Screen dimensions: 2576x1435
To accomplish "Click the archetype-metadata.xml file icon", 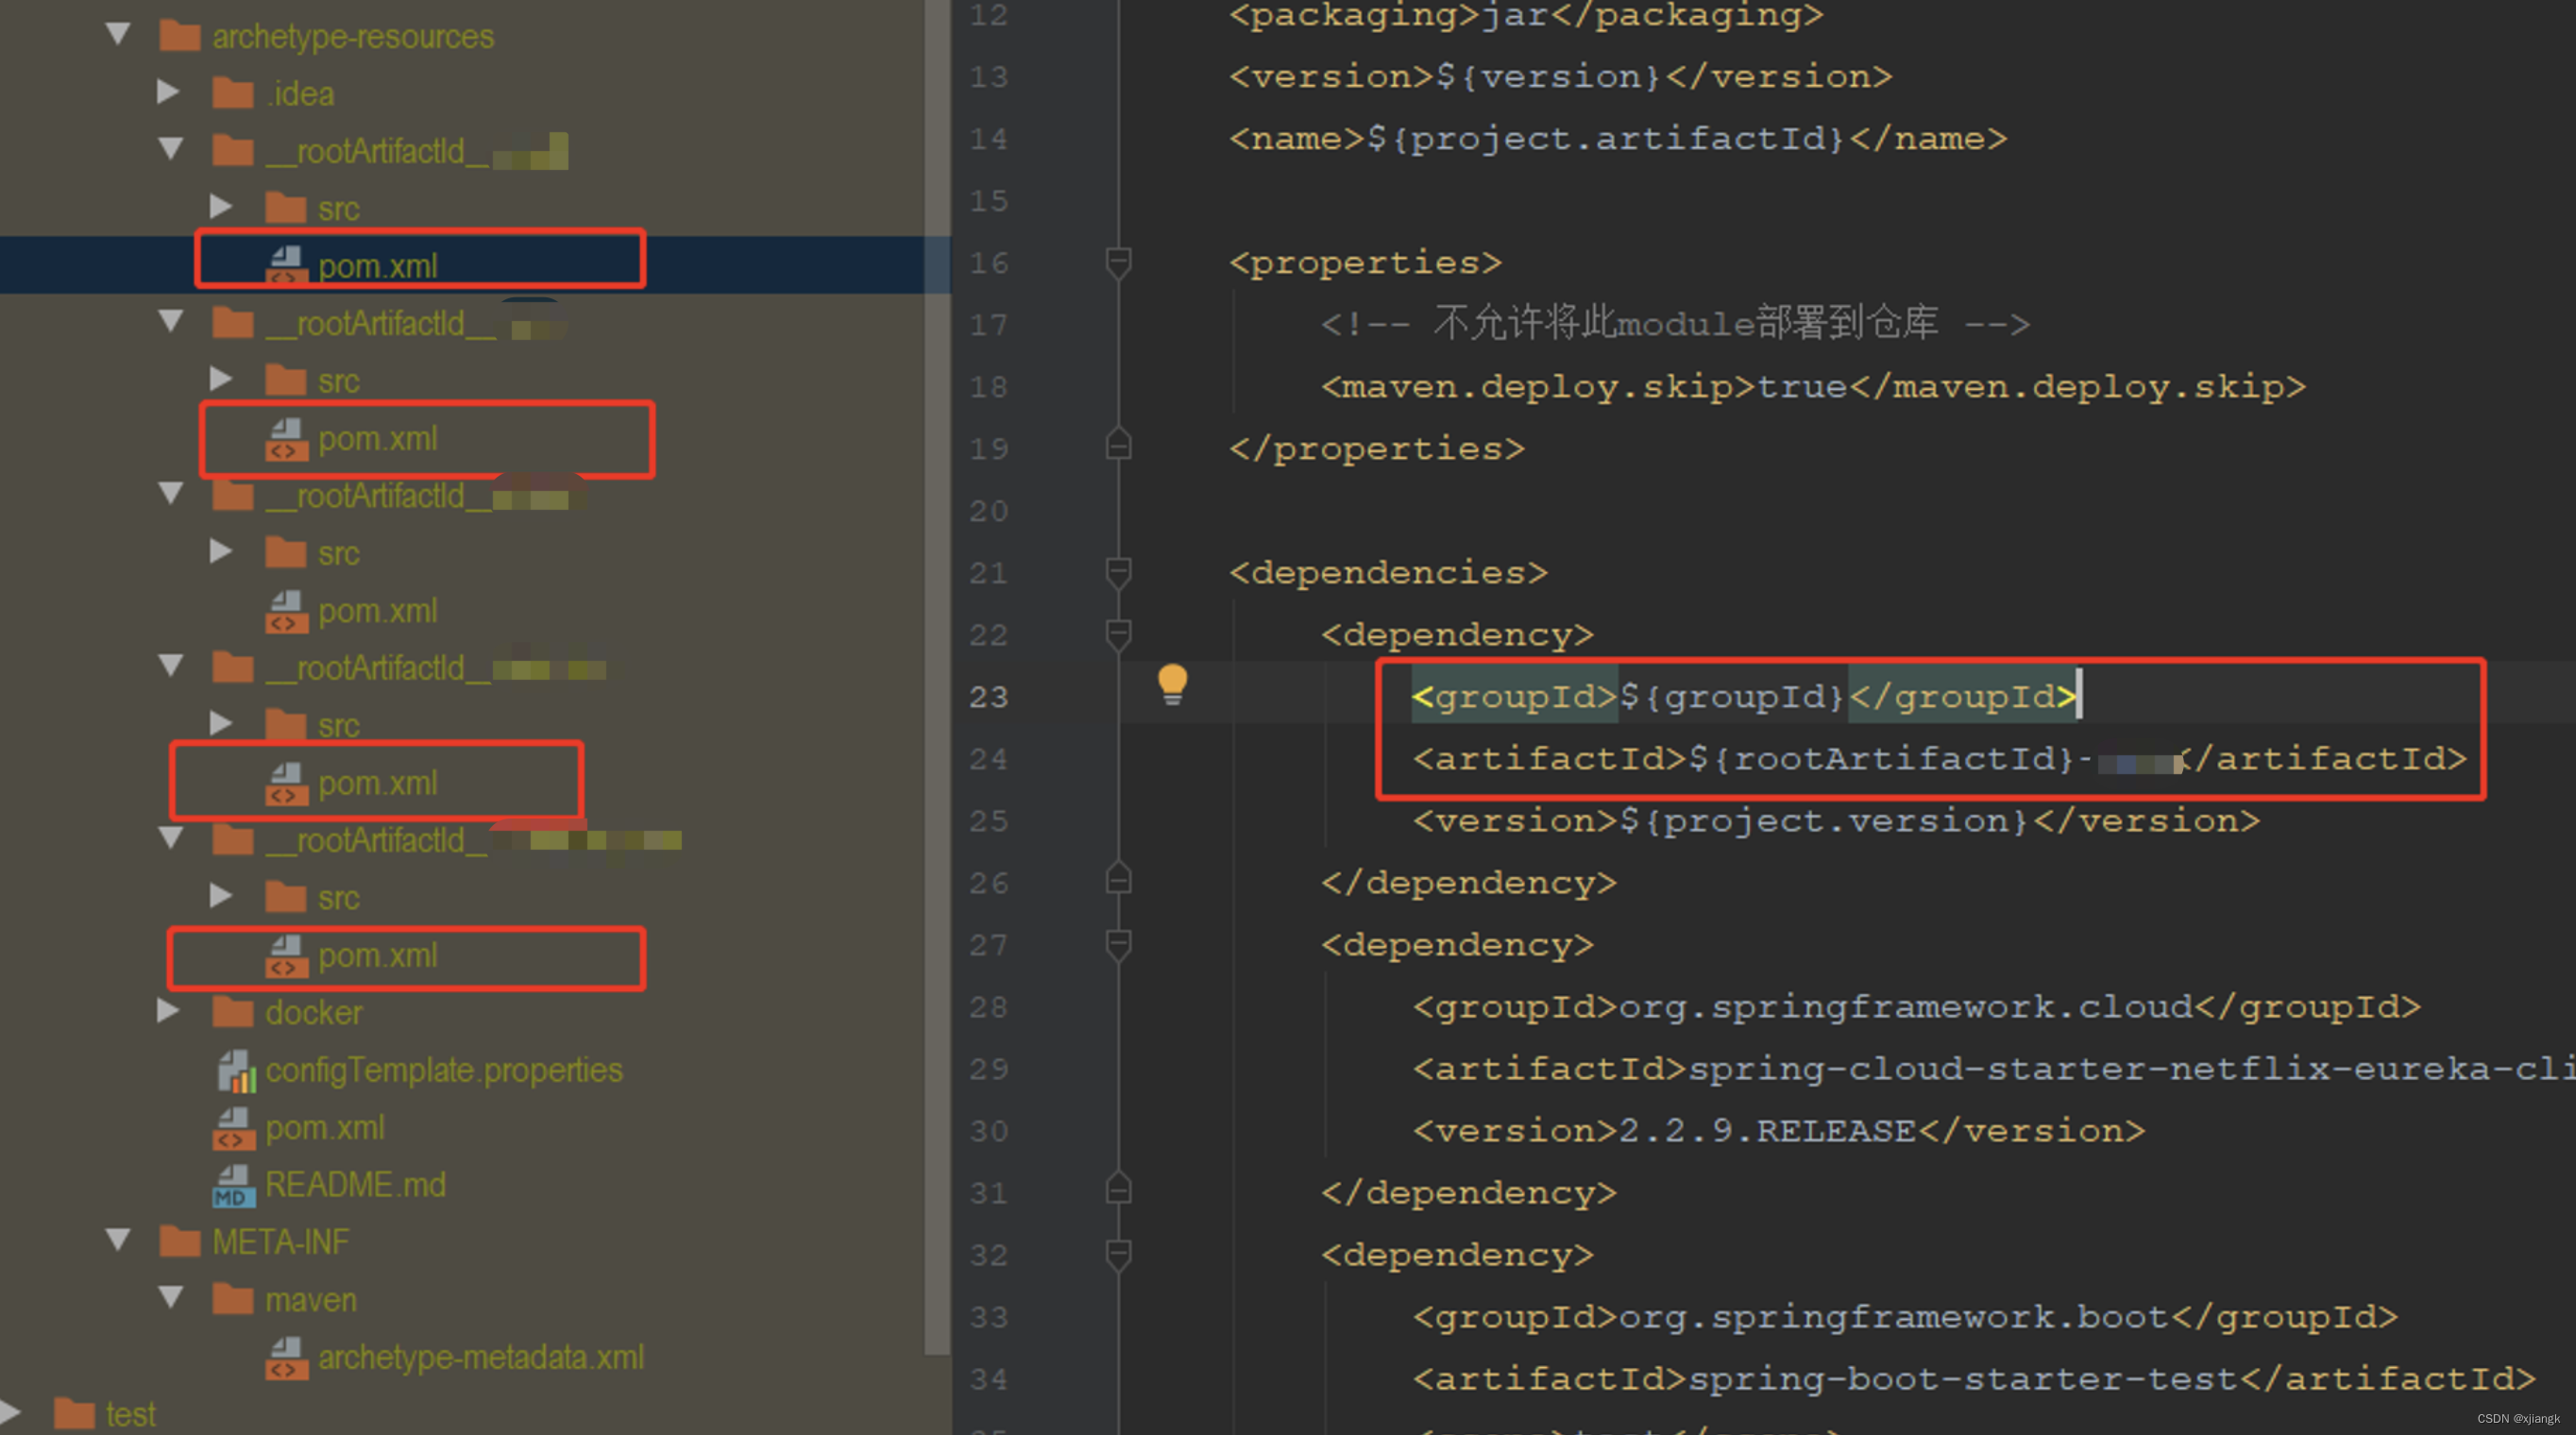I will 286,1358.
